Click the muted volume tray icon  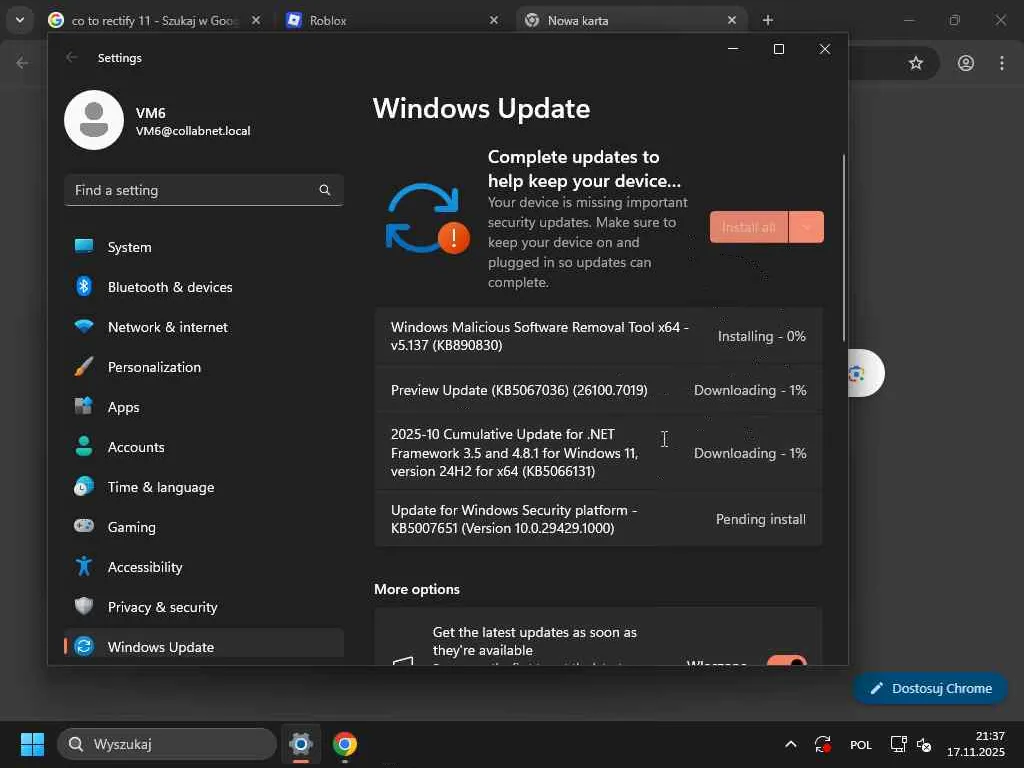[924, 744]
